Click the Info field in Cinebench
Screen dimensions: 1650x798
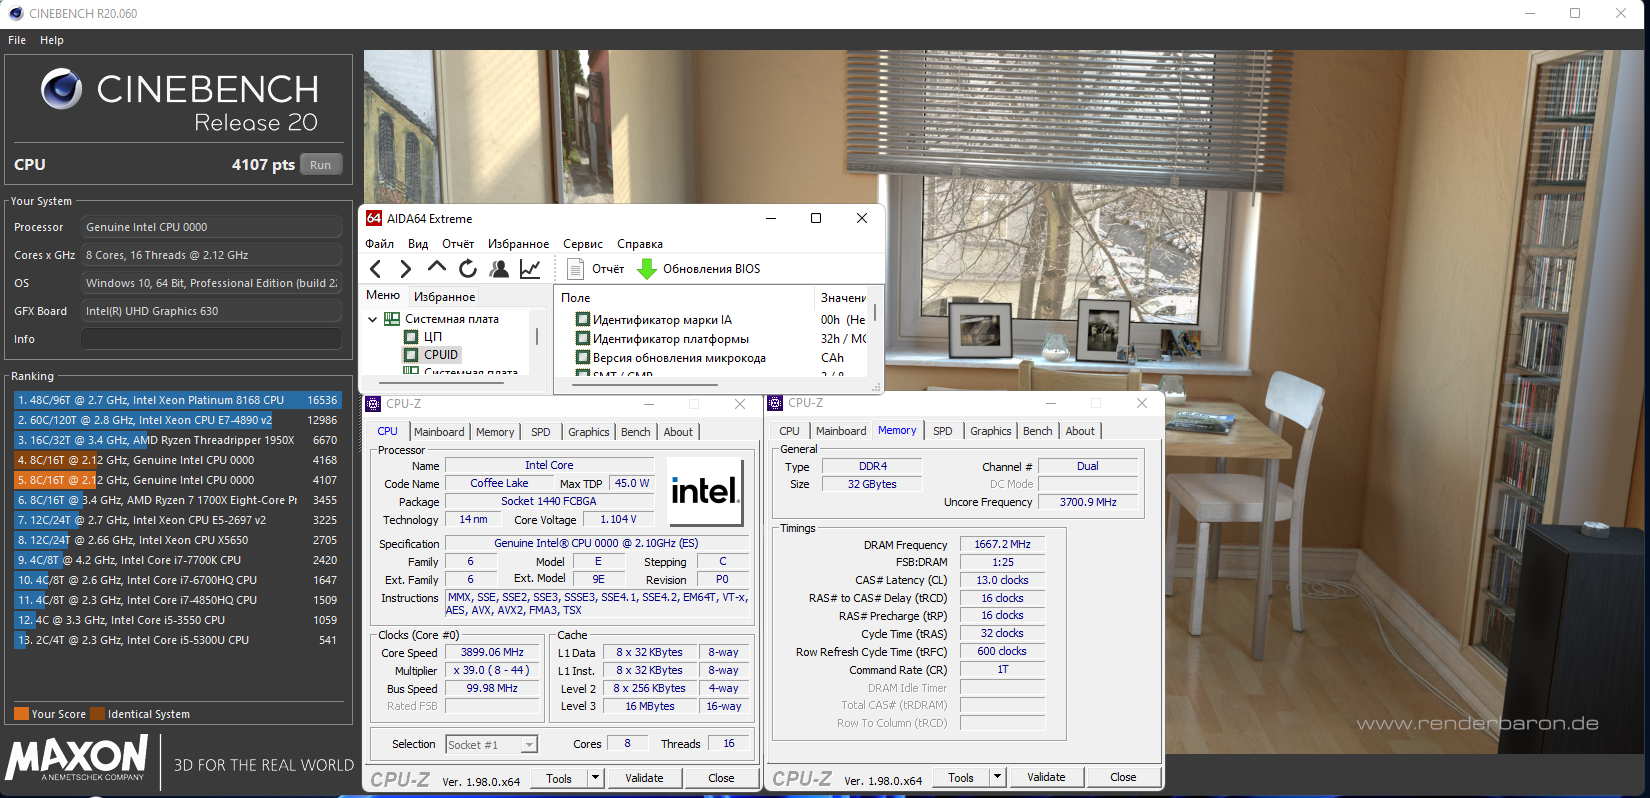(x=211, y=339)
